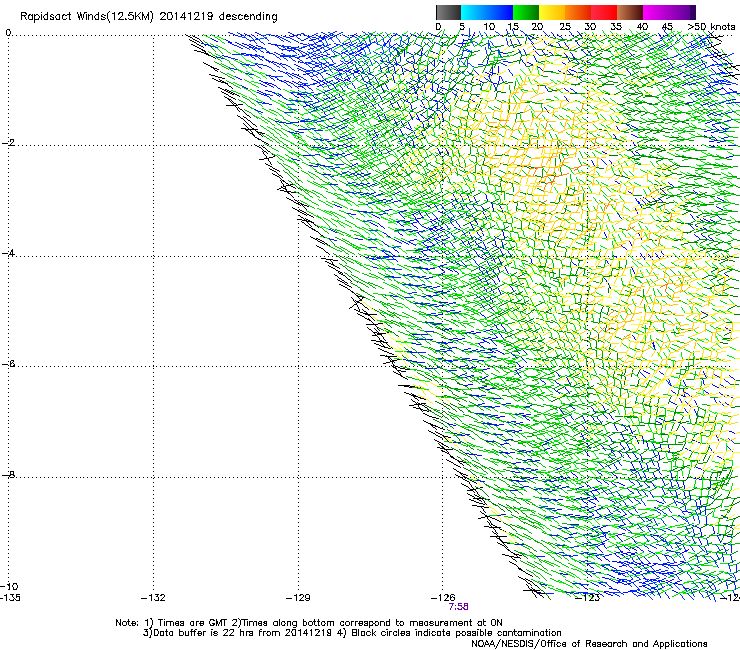Screen dimensions: 740x650
Task: Click the latitude label '-2'
Action: click(x=8, y=143)
